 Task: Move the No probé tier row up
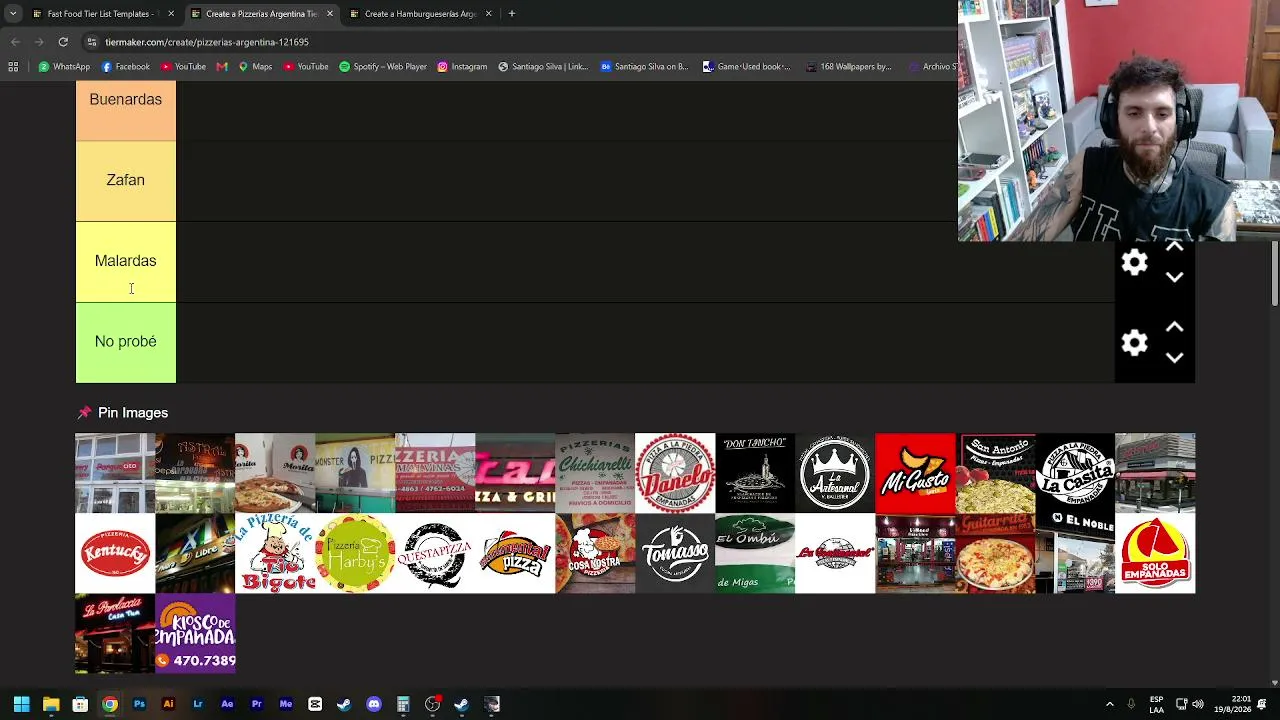[1174, 327]
